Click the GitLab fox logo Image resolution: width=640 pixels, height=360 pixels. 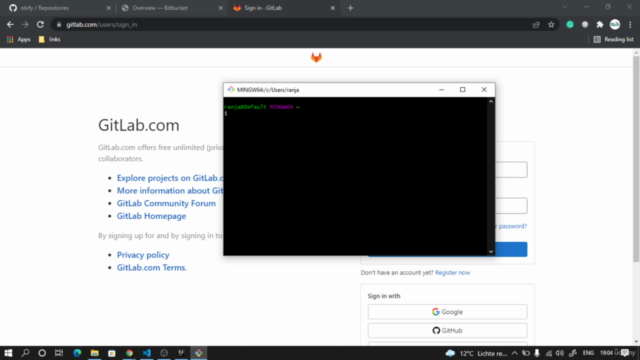(316, 58)
